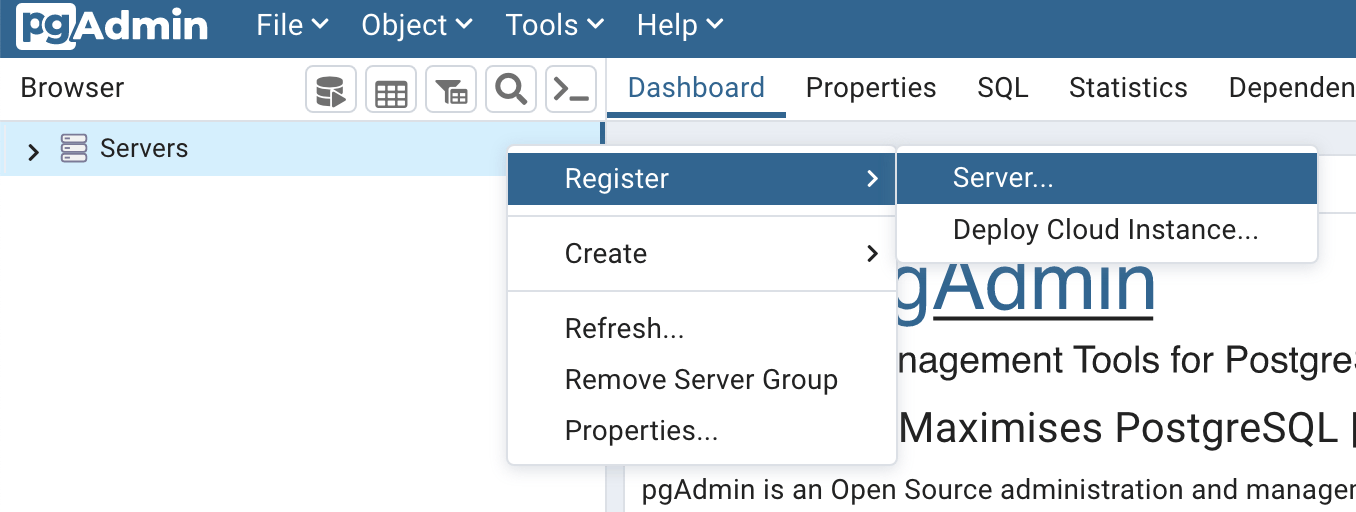
Task: Switch to the Dashboard tab
Action: click(696, 88)
